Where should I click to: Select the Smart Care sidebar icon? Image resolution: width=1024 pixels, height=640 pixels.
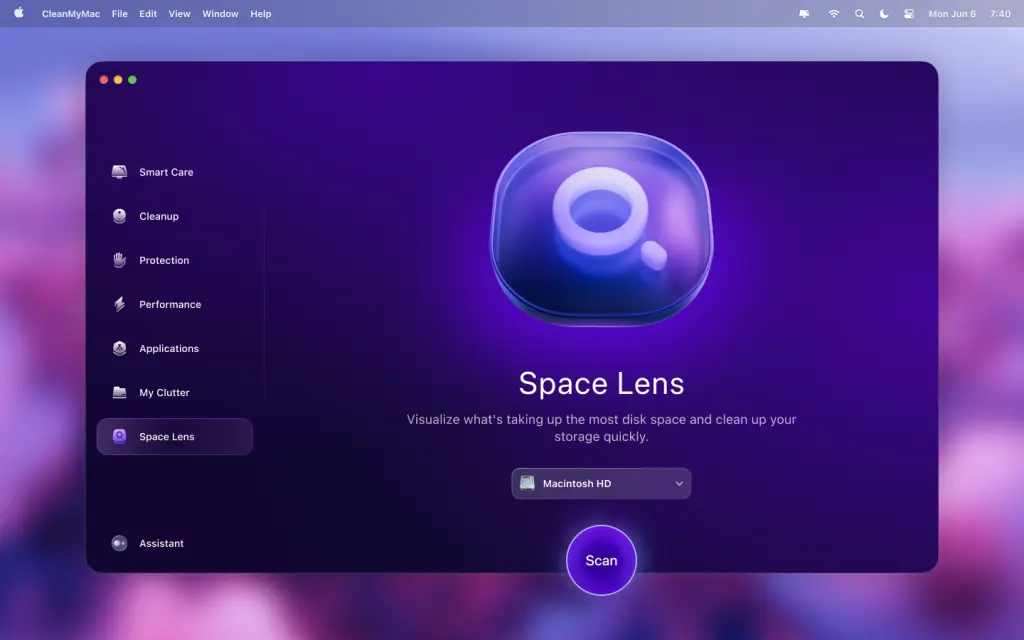click(x=120, y=172)
